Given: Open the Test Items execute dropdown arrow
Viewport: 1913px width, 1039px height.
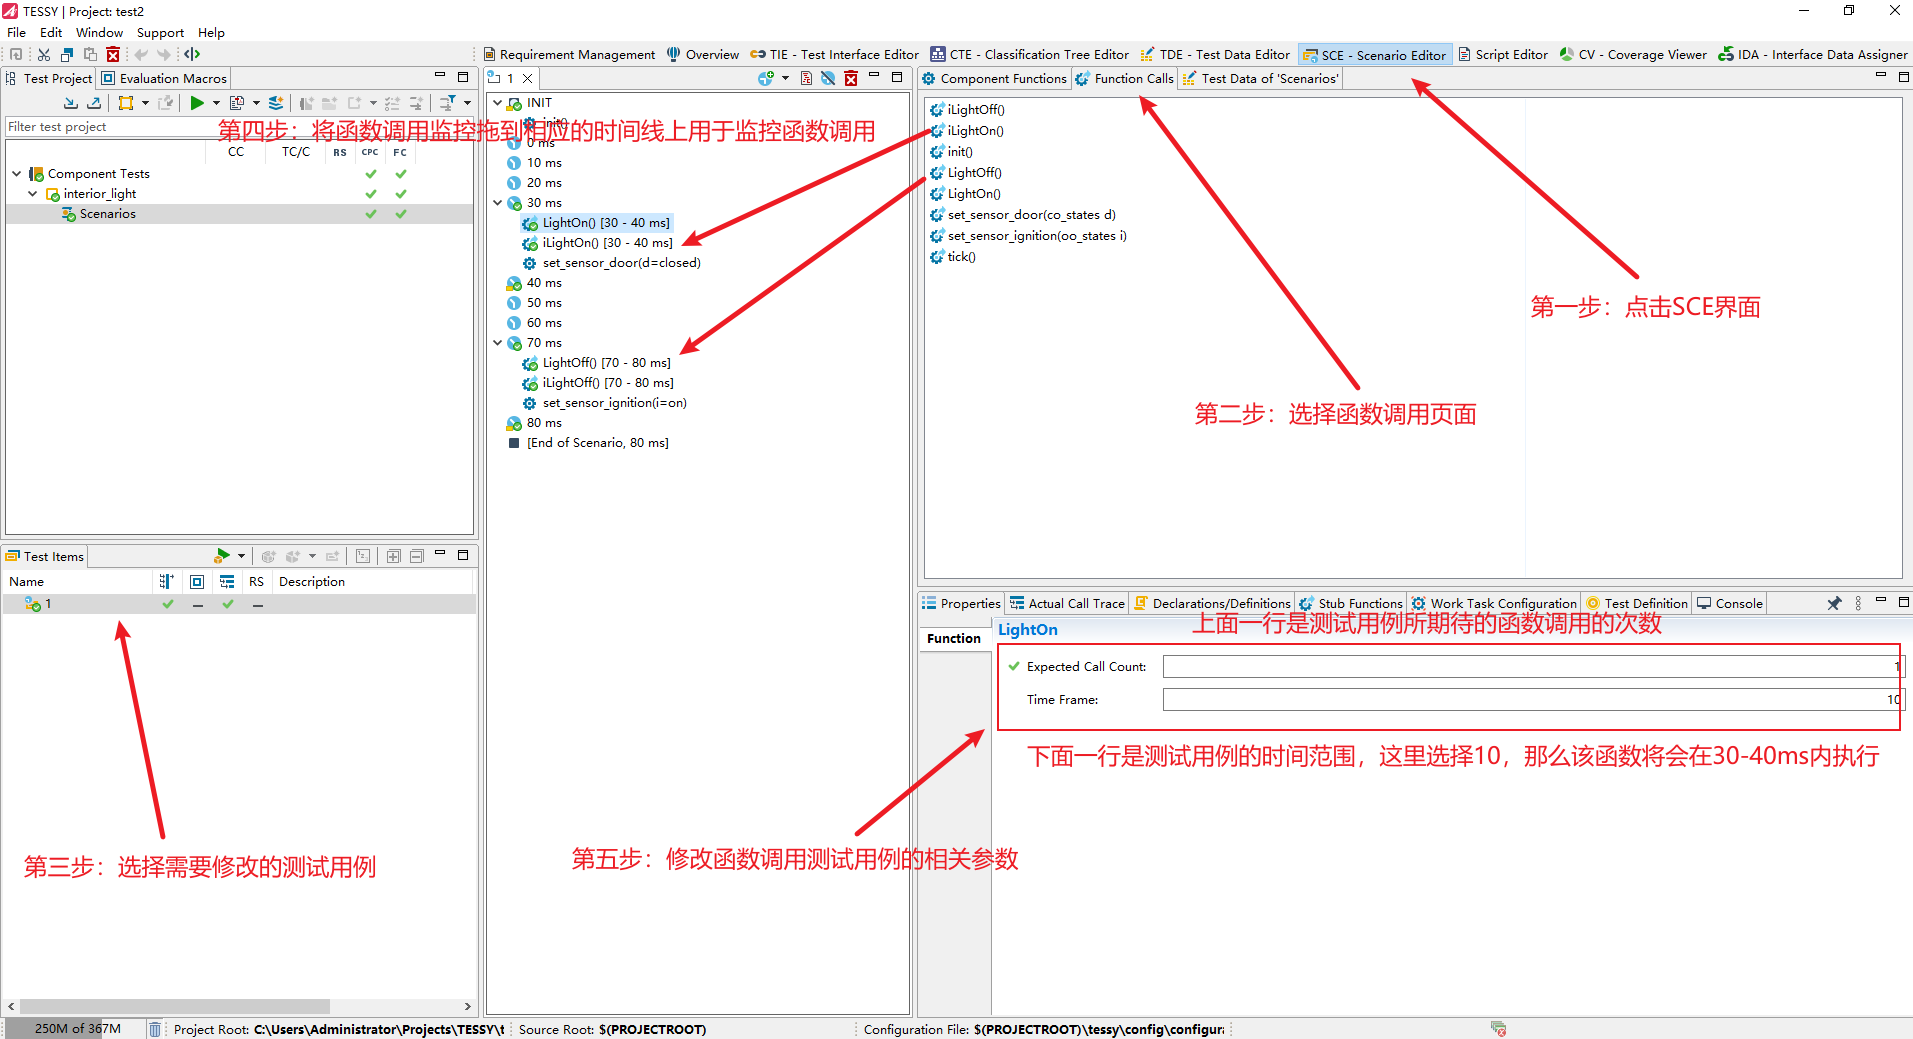Looking at the screenshot, I should 241,556.
